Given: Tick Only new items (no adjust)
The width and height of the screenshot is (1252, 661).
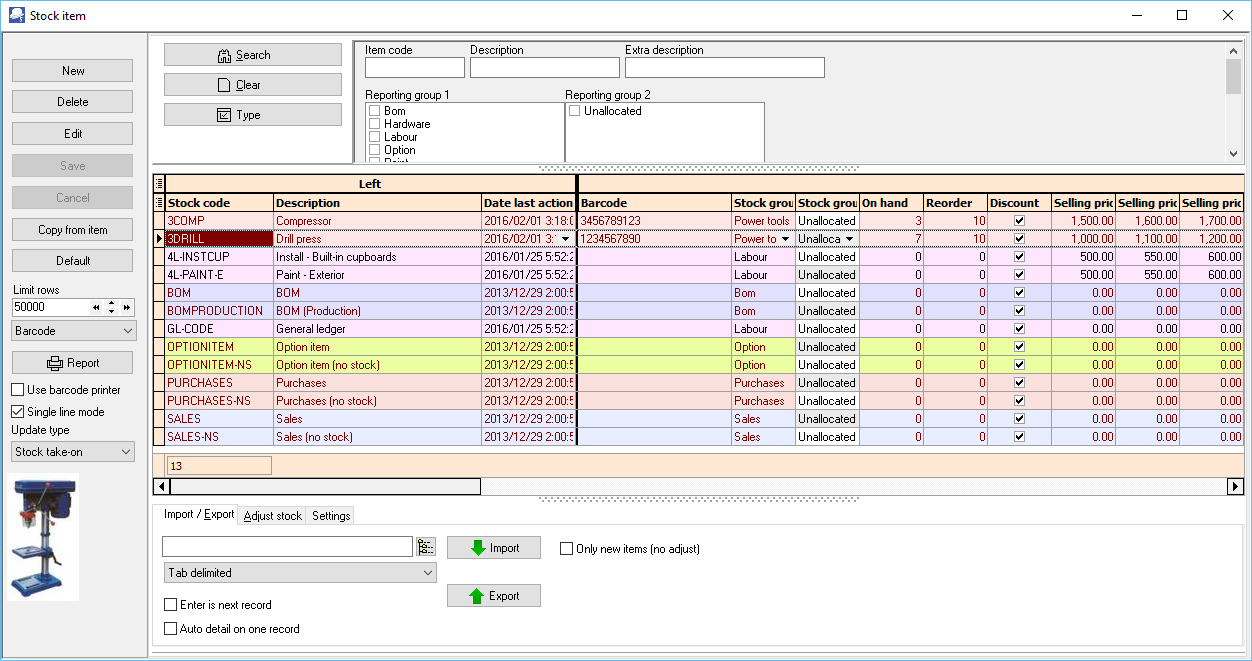Looking at the screenshot, I should 567,549.
